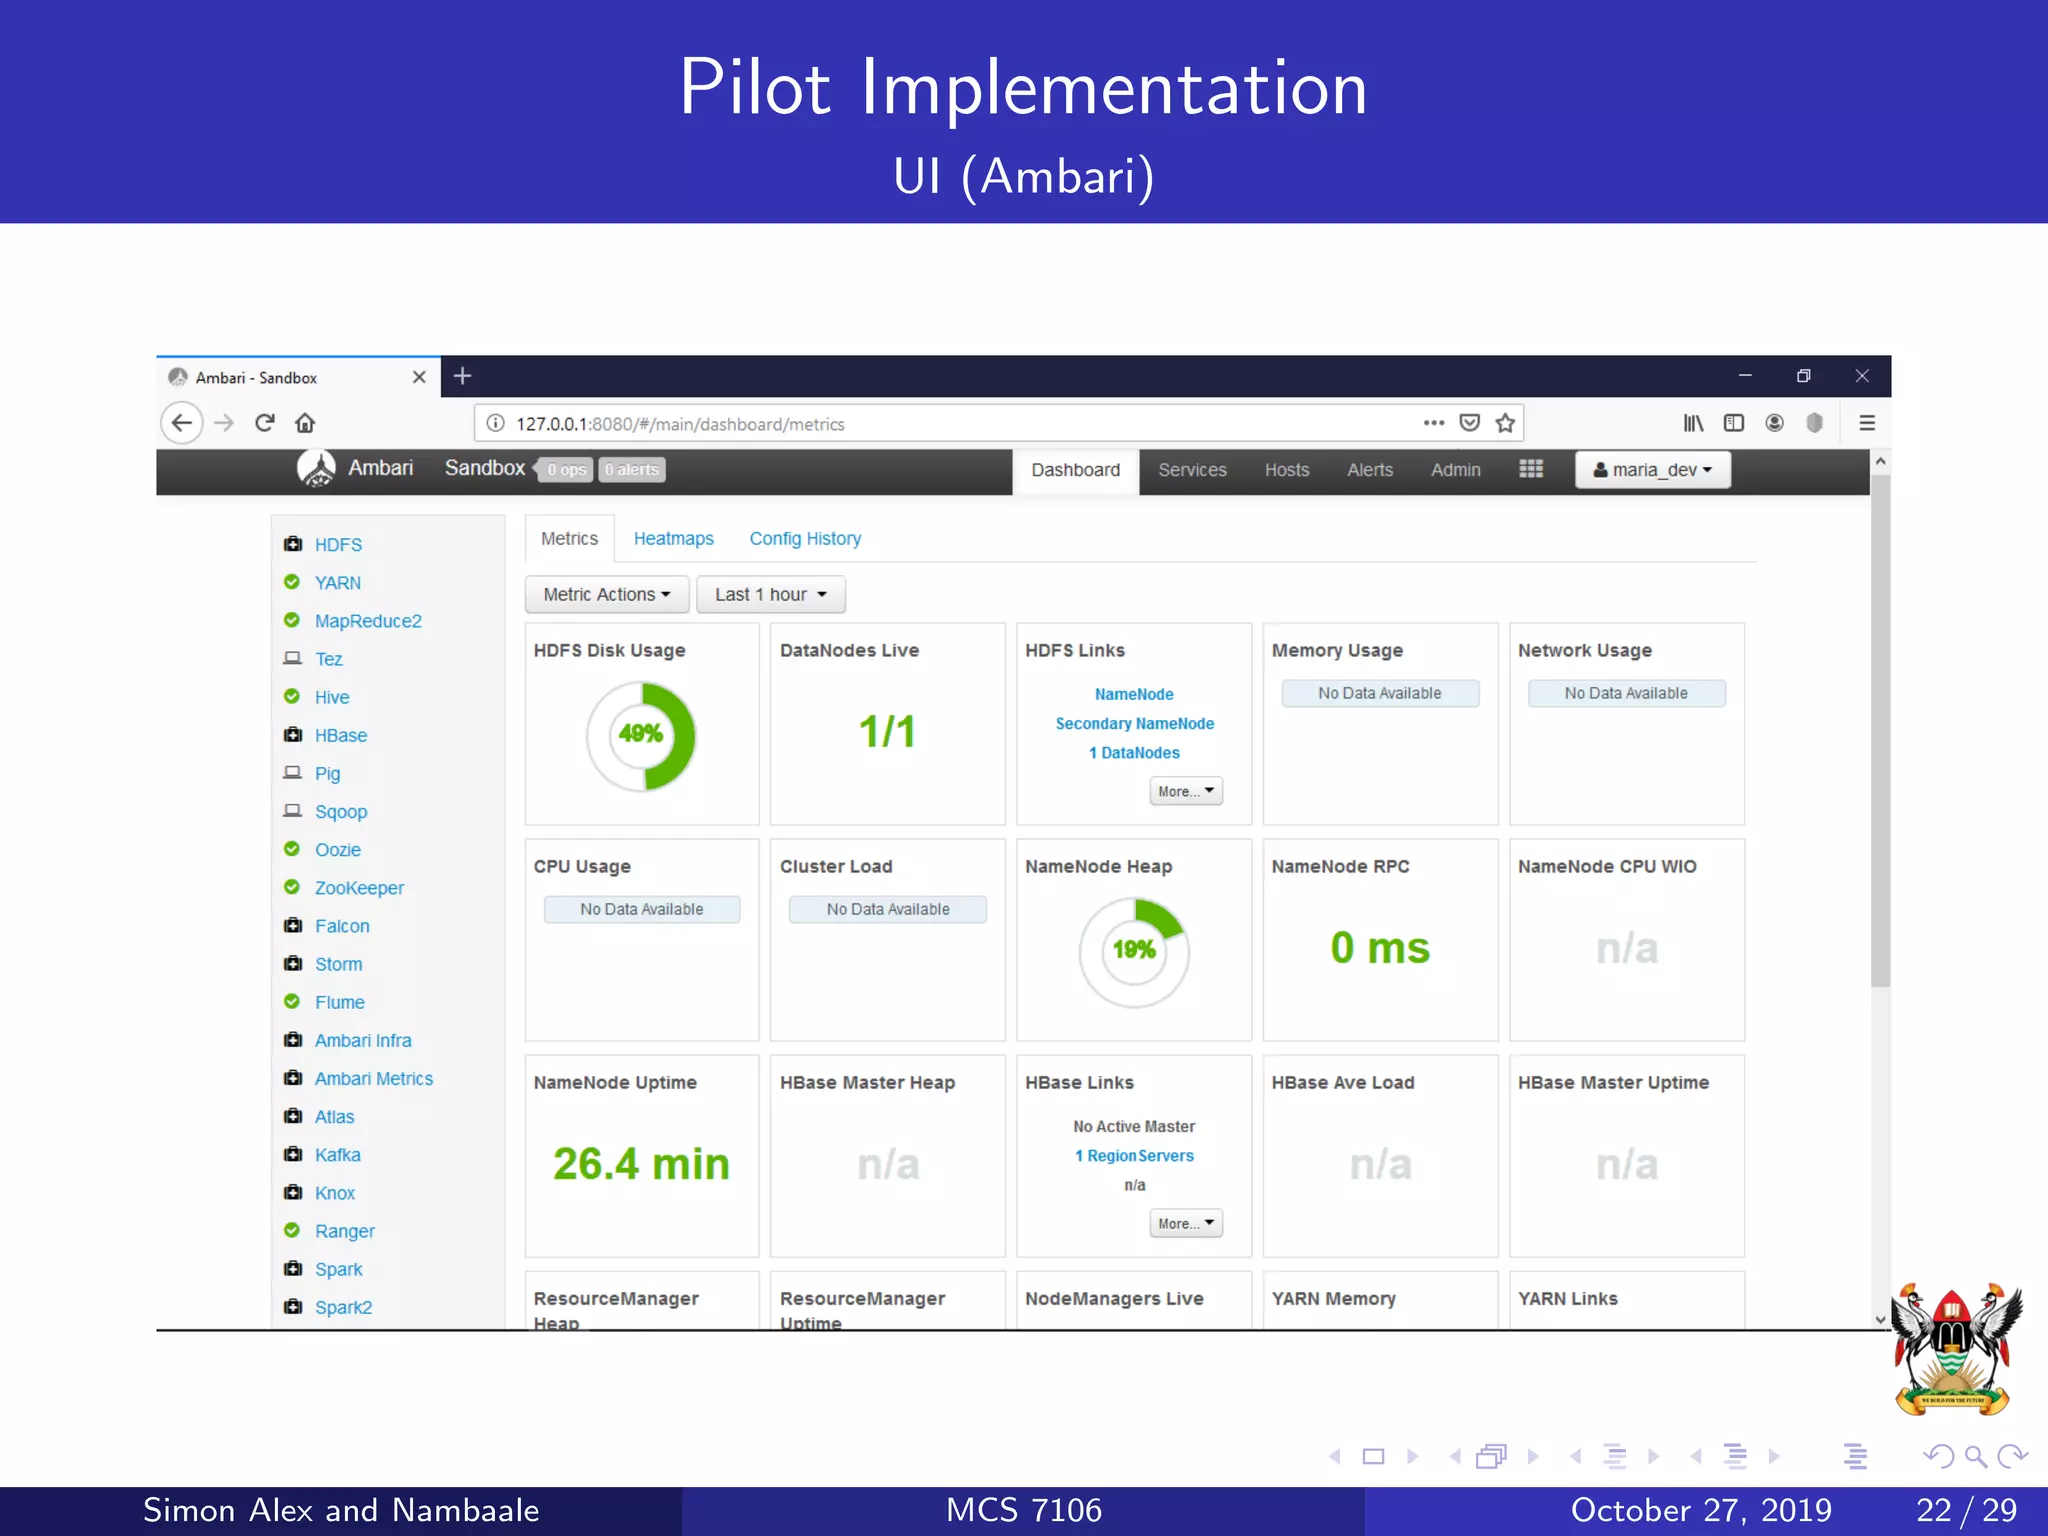Click the laptop icon beside Sqoop
The height and width of the screenshot is (1536, 2048).
[292, 811]
